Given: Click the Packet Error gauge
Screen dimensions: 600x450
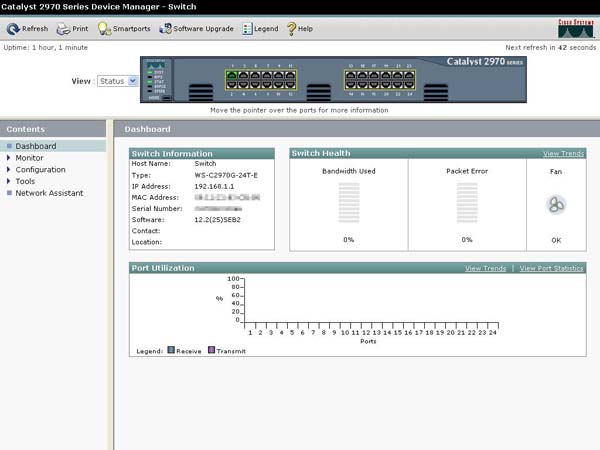Looking at the screenshot, I should (x=467, y=203).
